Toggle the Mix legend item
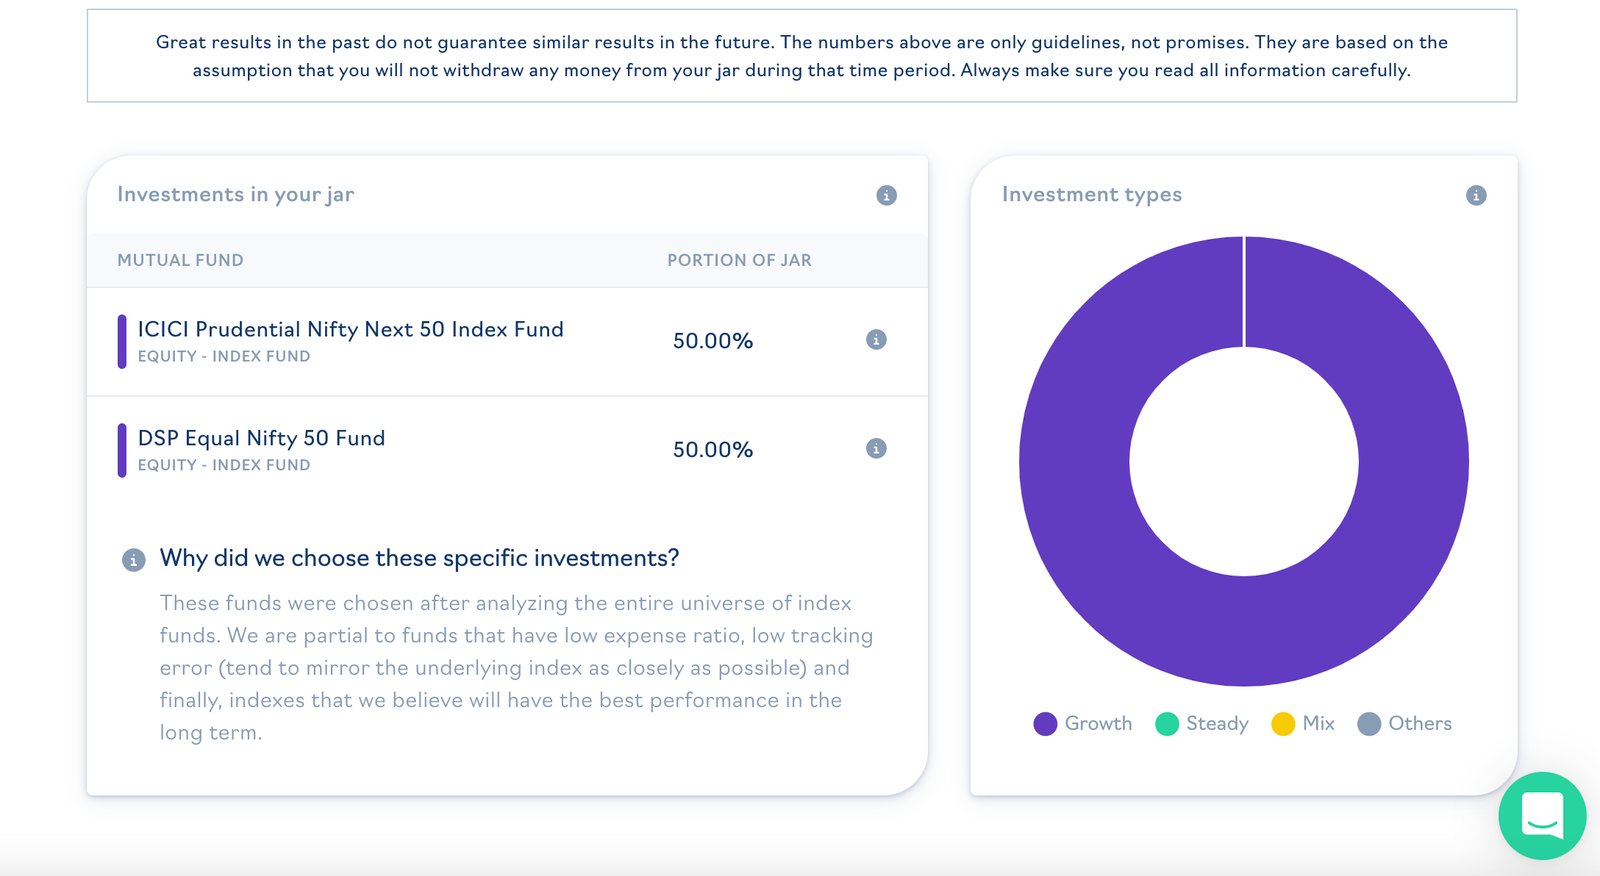The image size is (1600, 876). (x=1303, y=724)
